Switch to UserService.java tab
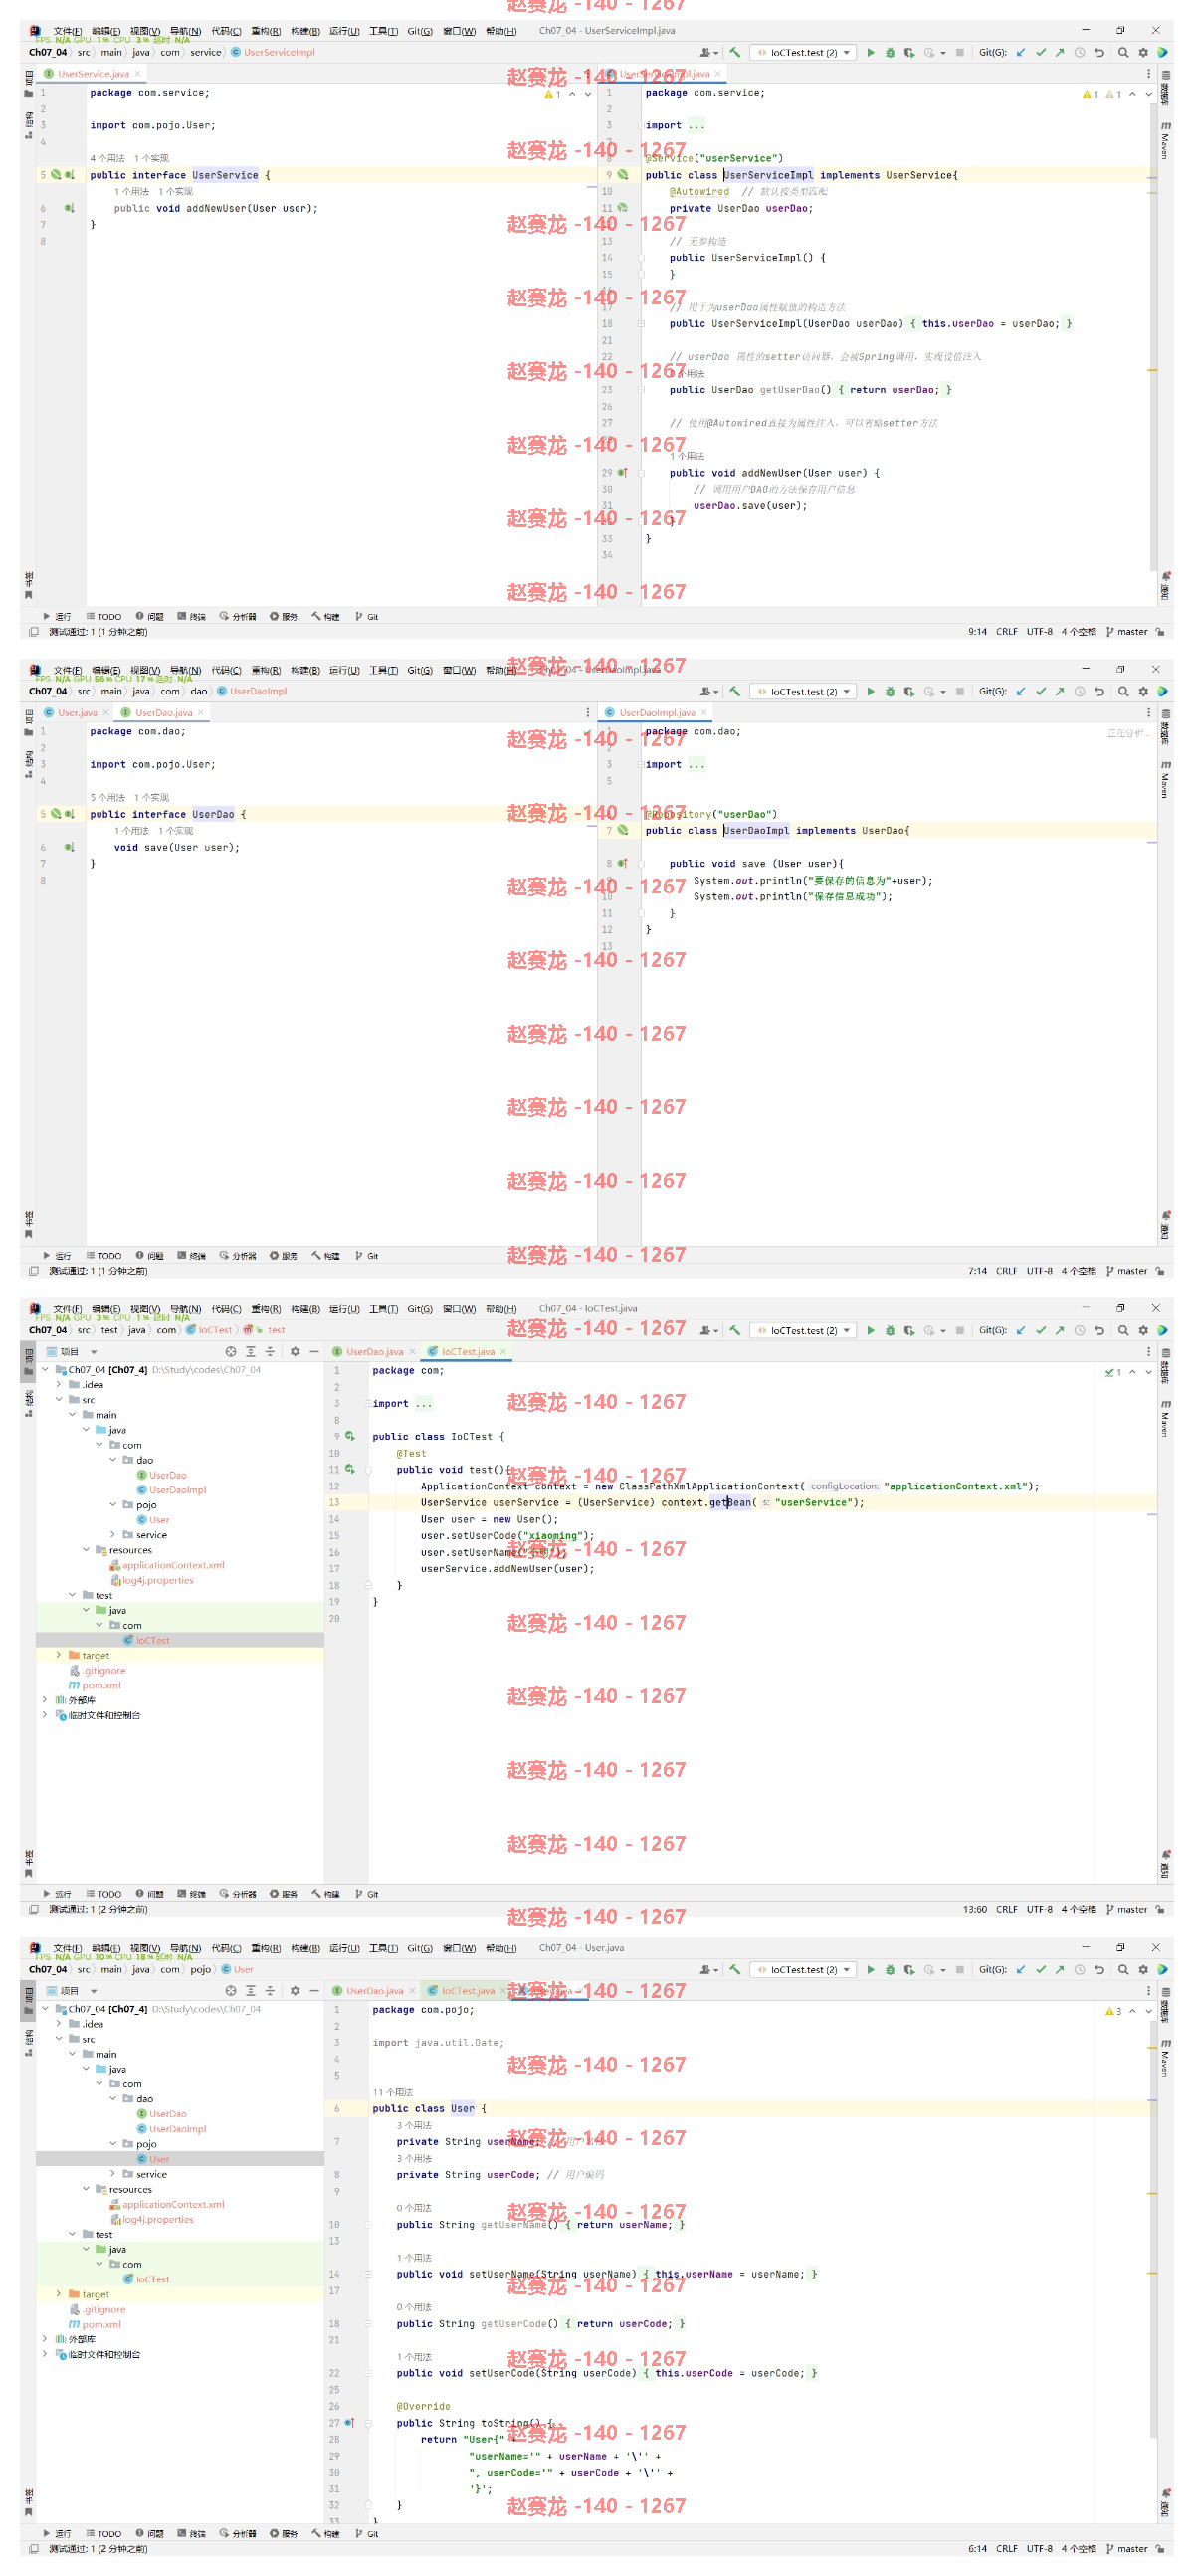1194x2576 pixels. (x=92, y=73)
